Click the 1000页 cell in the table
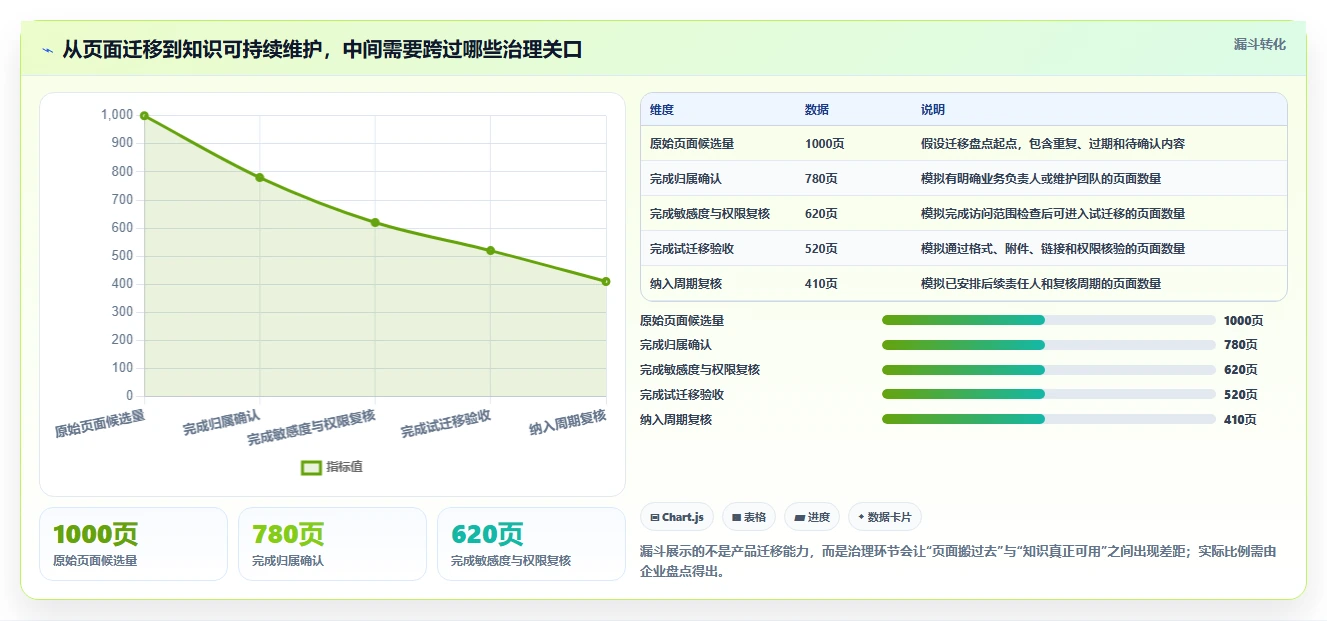 click(x=825, y=144)
